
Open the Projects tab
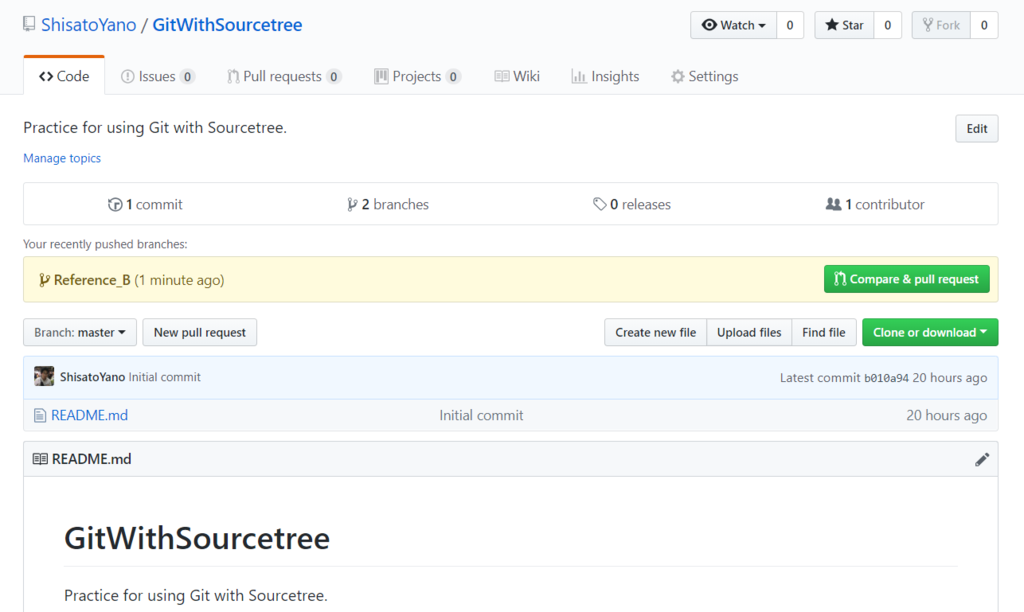tap(417, 76)
